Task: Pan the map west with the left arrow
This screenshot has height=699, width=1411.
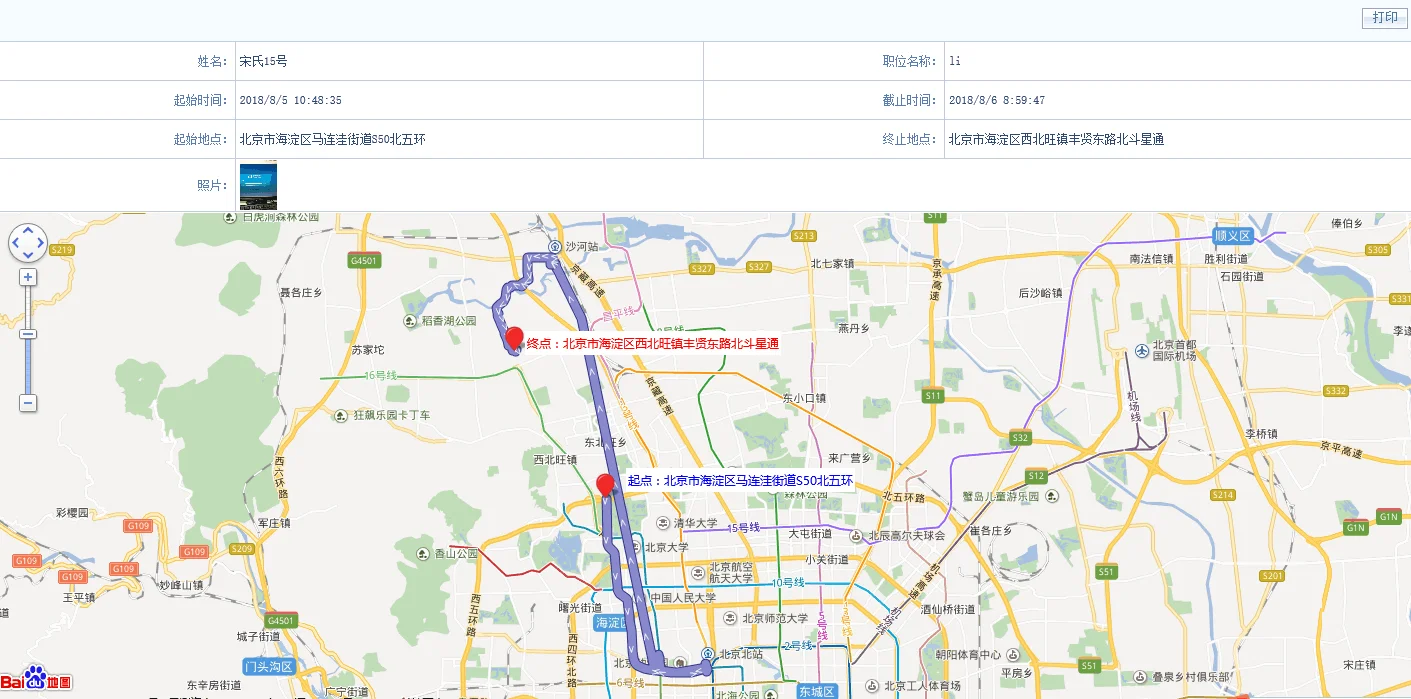Action: pos(16,241)
